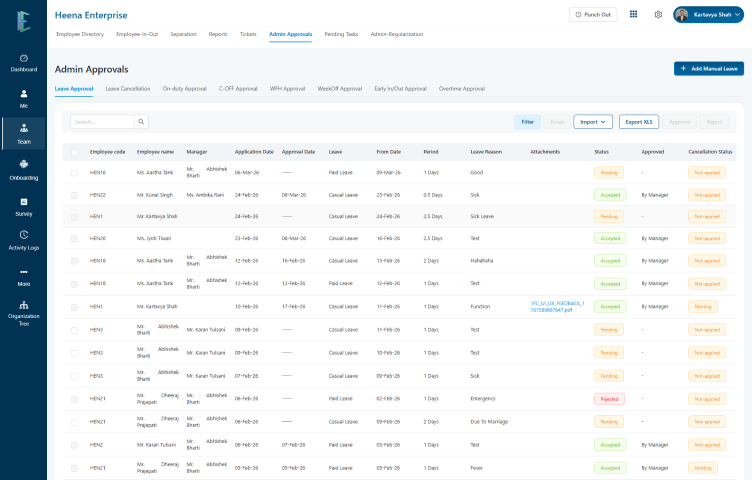Click into the Search input field
The width and height of the screenshot is (752, 480).
point(102,122)
